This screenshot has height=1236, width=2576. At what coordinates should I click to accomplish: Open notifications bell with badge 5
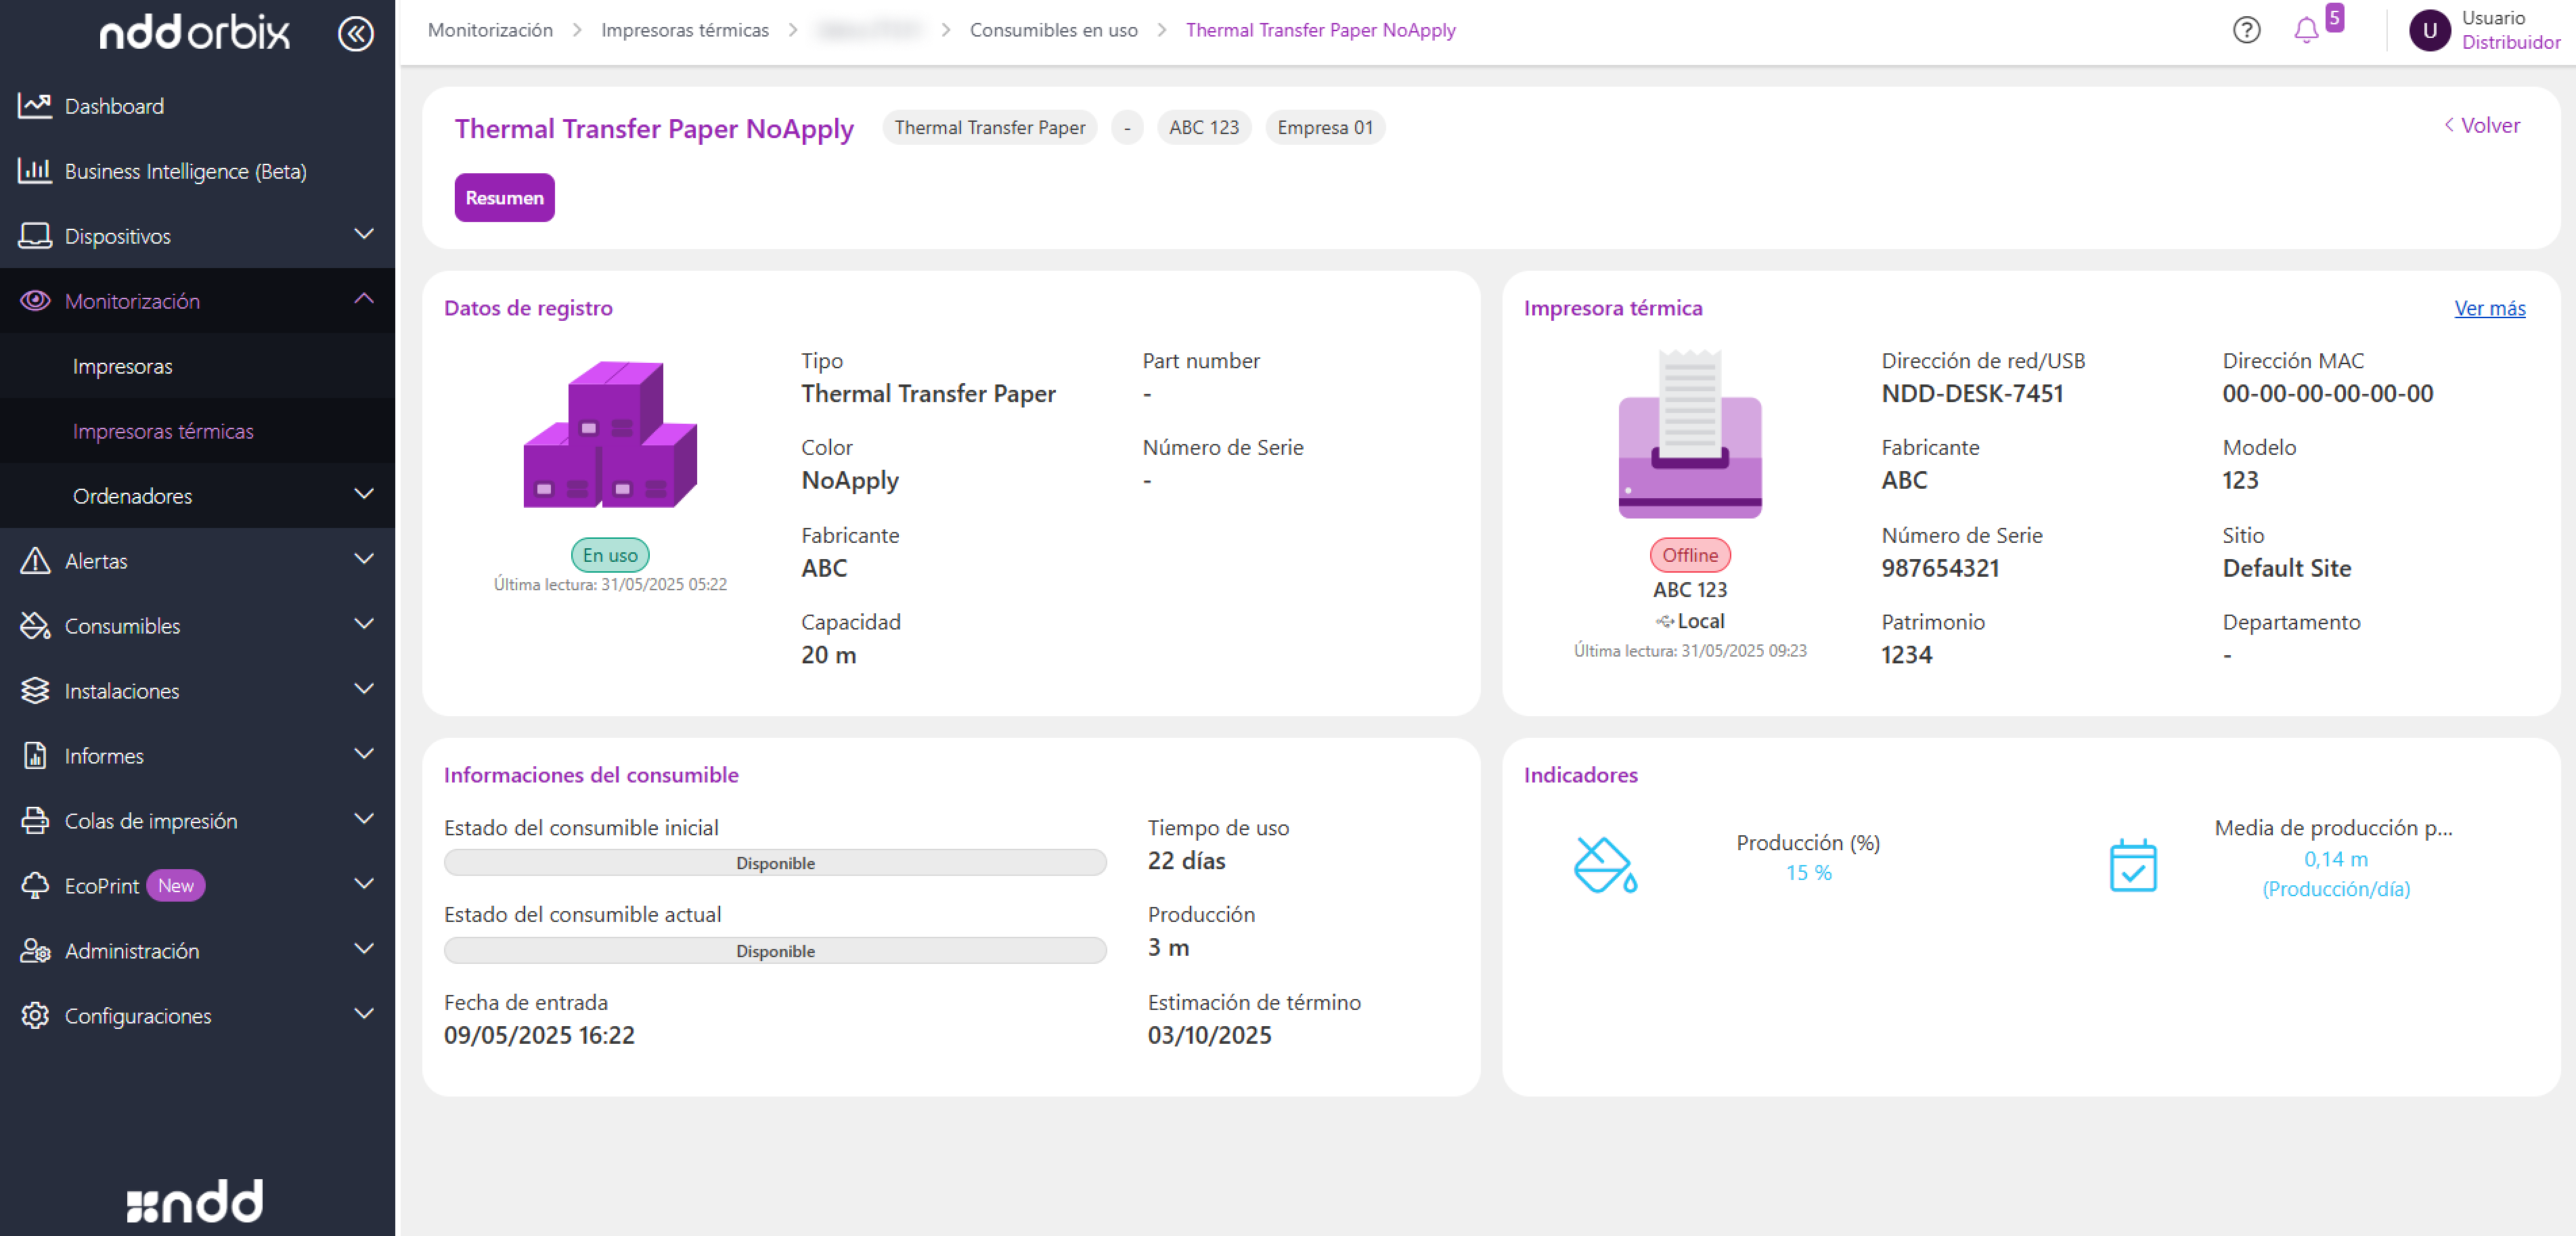2306,30
